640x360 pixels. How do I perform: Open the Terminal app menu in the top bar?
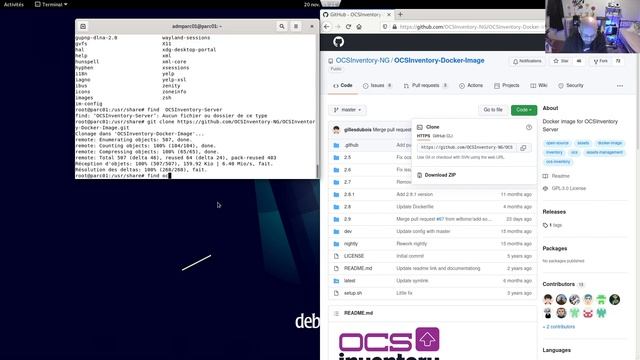point(51,4)
